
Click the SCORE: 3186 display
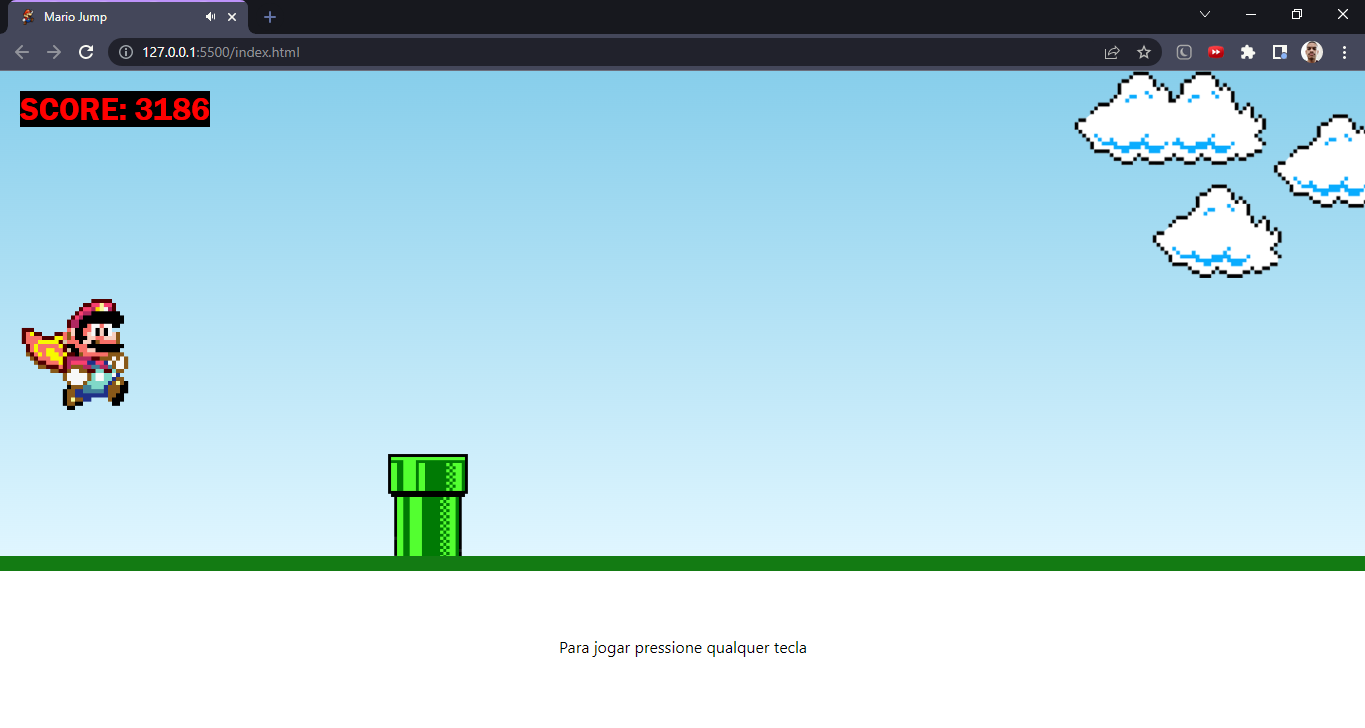coord(113,108)
